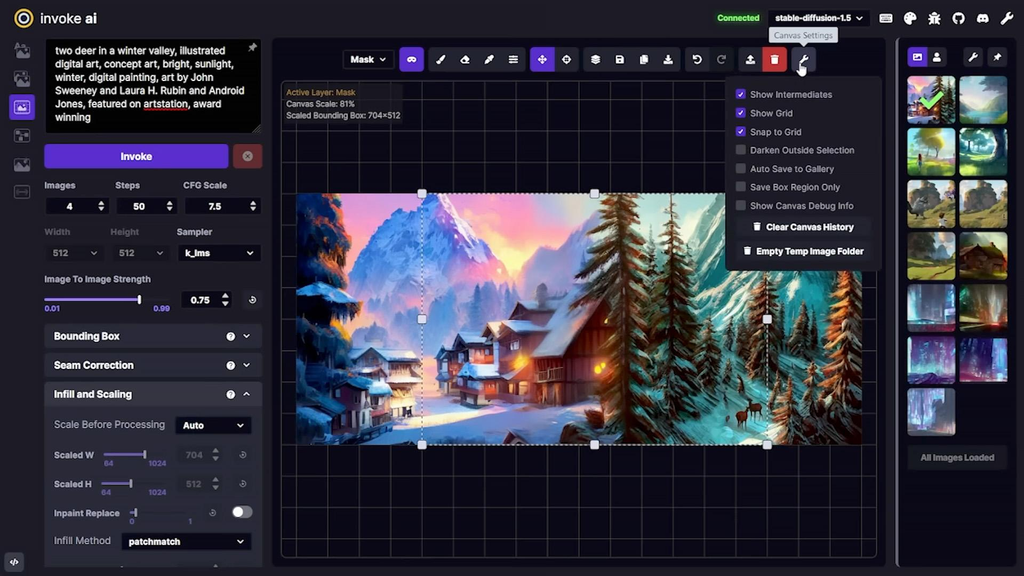Switch to Unified Canvas tab
1024x576 pixels.
click(22, 107)
